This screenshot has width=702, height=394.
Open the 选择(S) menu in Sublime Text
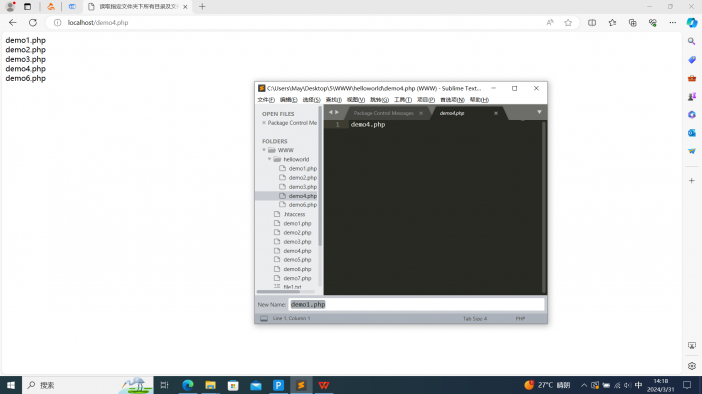[311, 100]
